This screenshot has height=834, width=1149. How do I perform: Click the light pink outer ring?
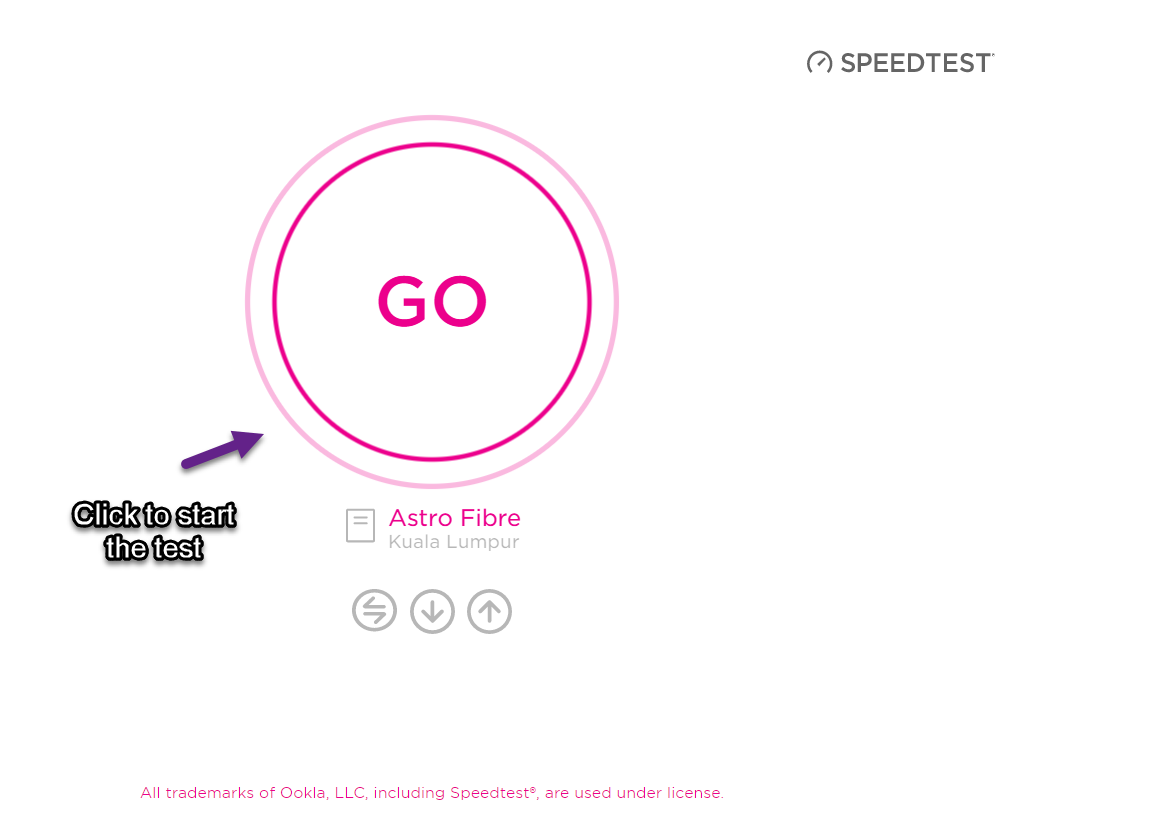[432, 118]
